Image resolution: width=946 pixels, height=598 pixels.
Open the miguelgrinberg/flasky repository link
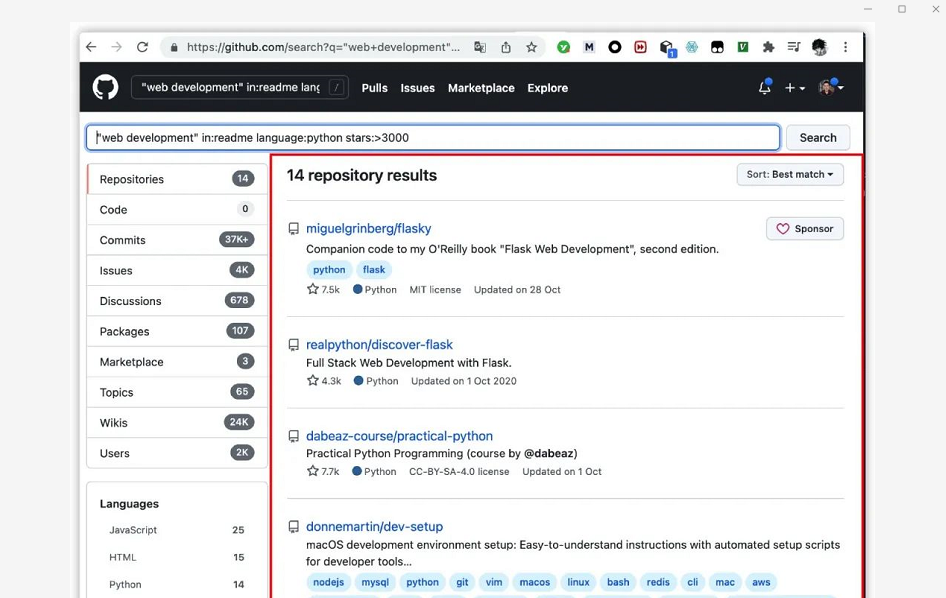[x=369, y=229]
